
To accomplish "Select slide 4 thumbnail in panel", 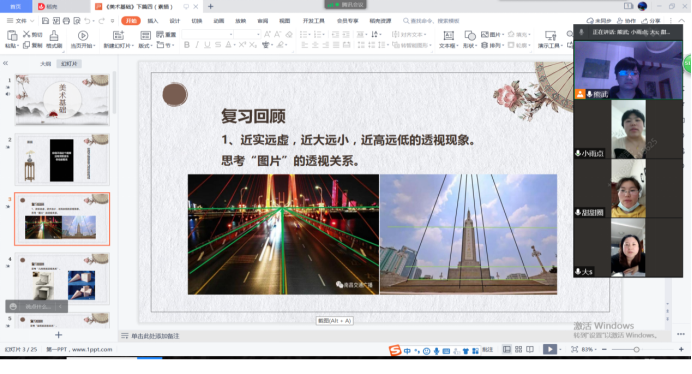I will 62,278.
